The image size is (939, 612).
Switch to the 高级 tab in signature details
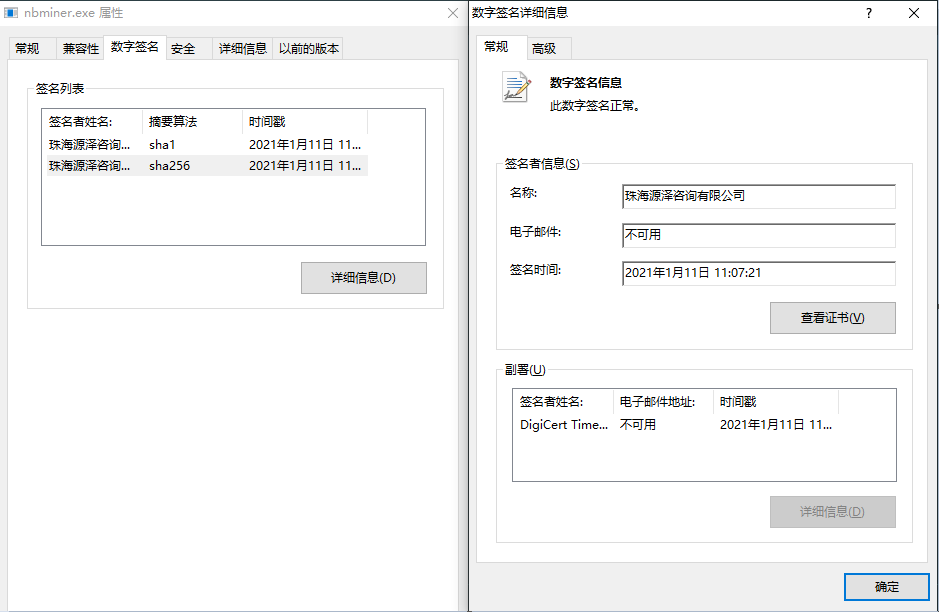(544, 48)
